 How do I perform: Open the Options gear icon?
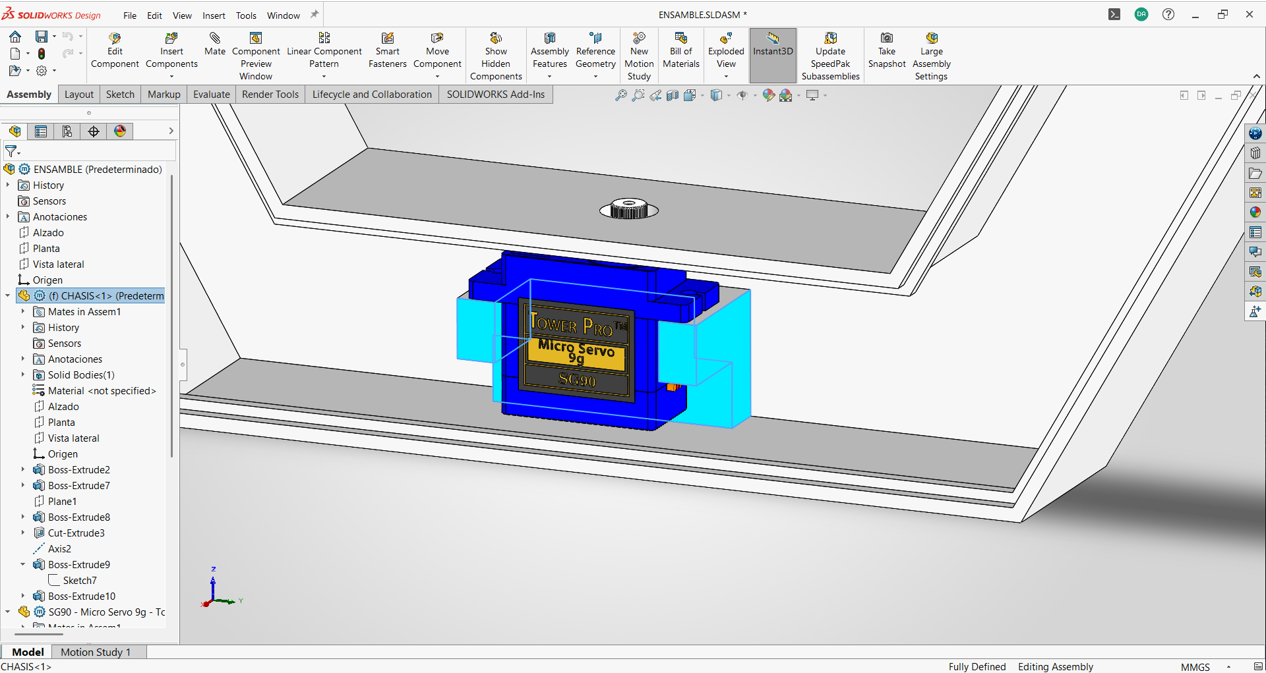[41, 71]
